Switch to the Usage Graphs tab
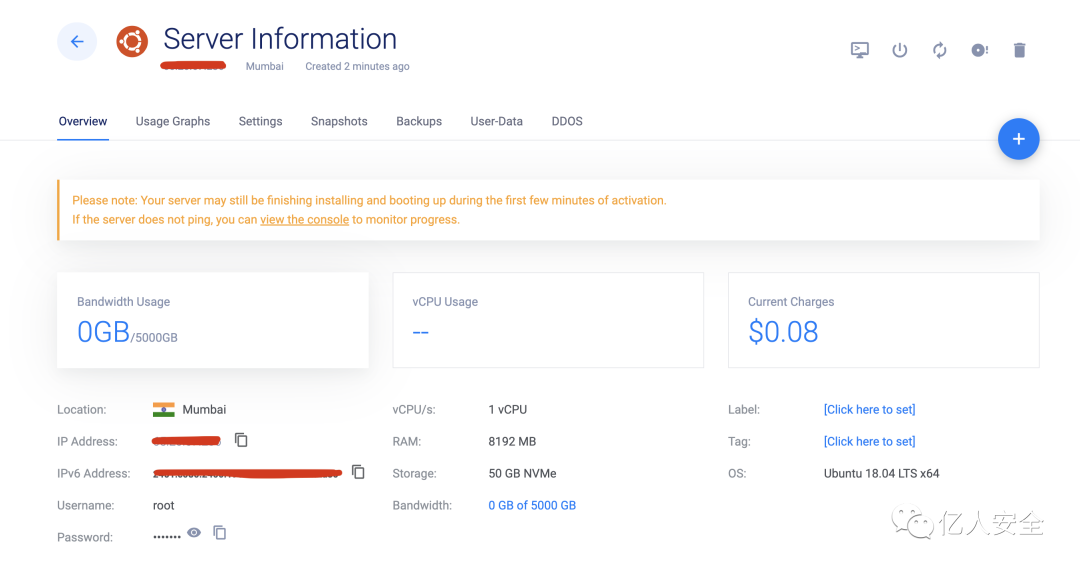The image size is (1080, 571). tap(173, 121)
